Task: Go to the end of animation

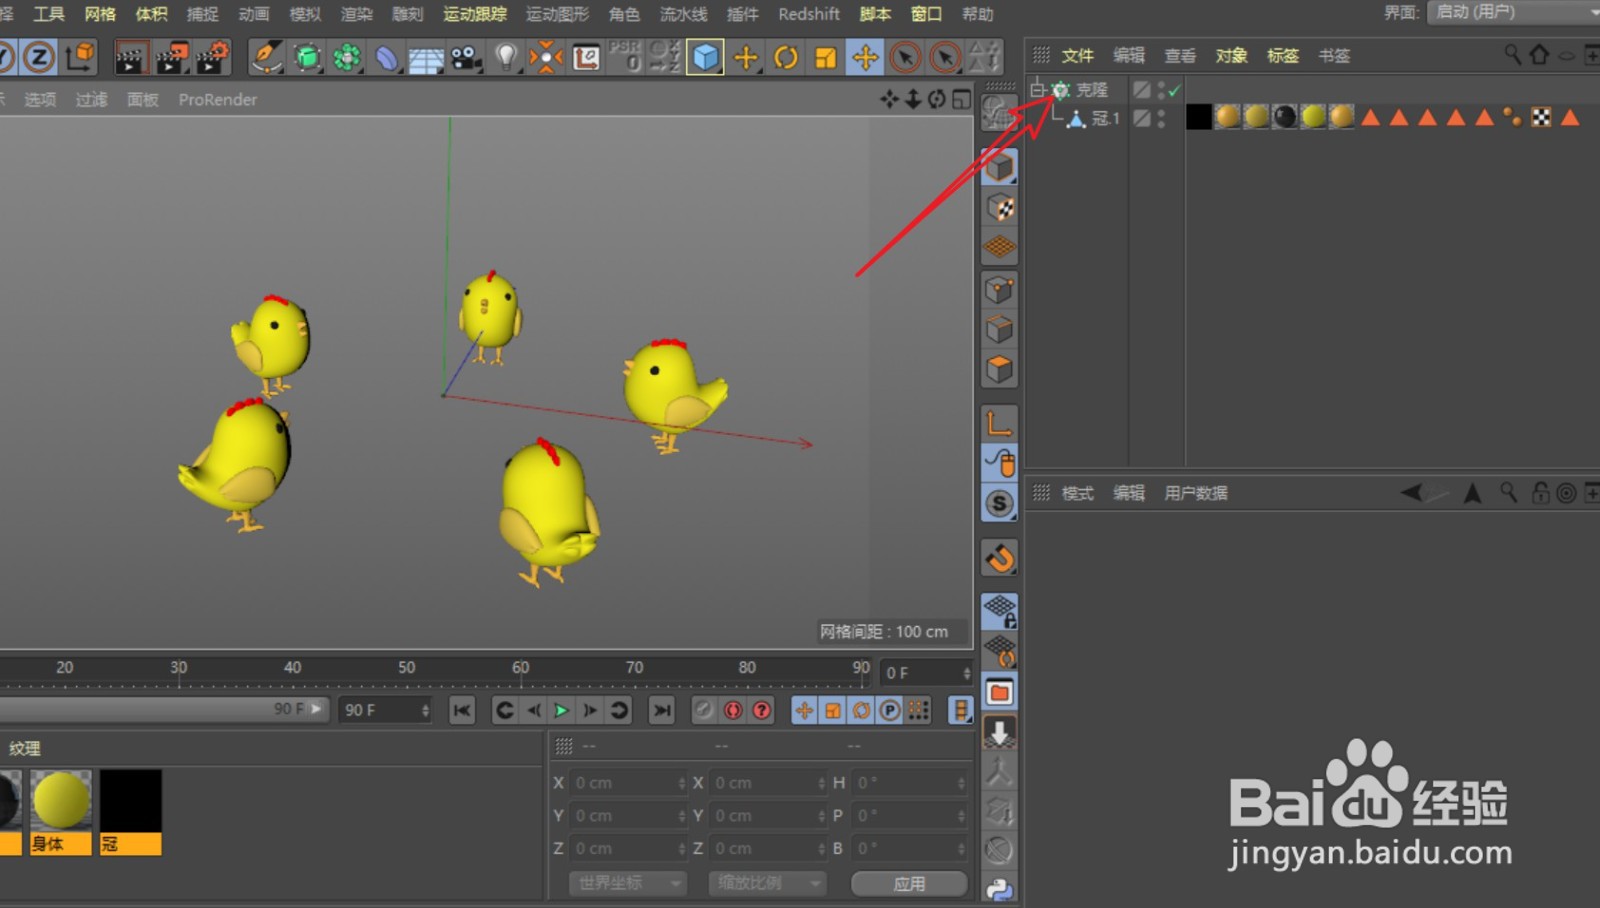Action: pyautogui.click(x=661, y=710)
